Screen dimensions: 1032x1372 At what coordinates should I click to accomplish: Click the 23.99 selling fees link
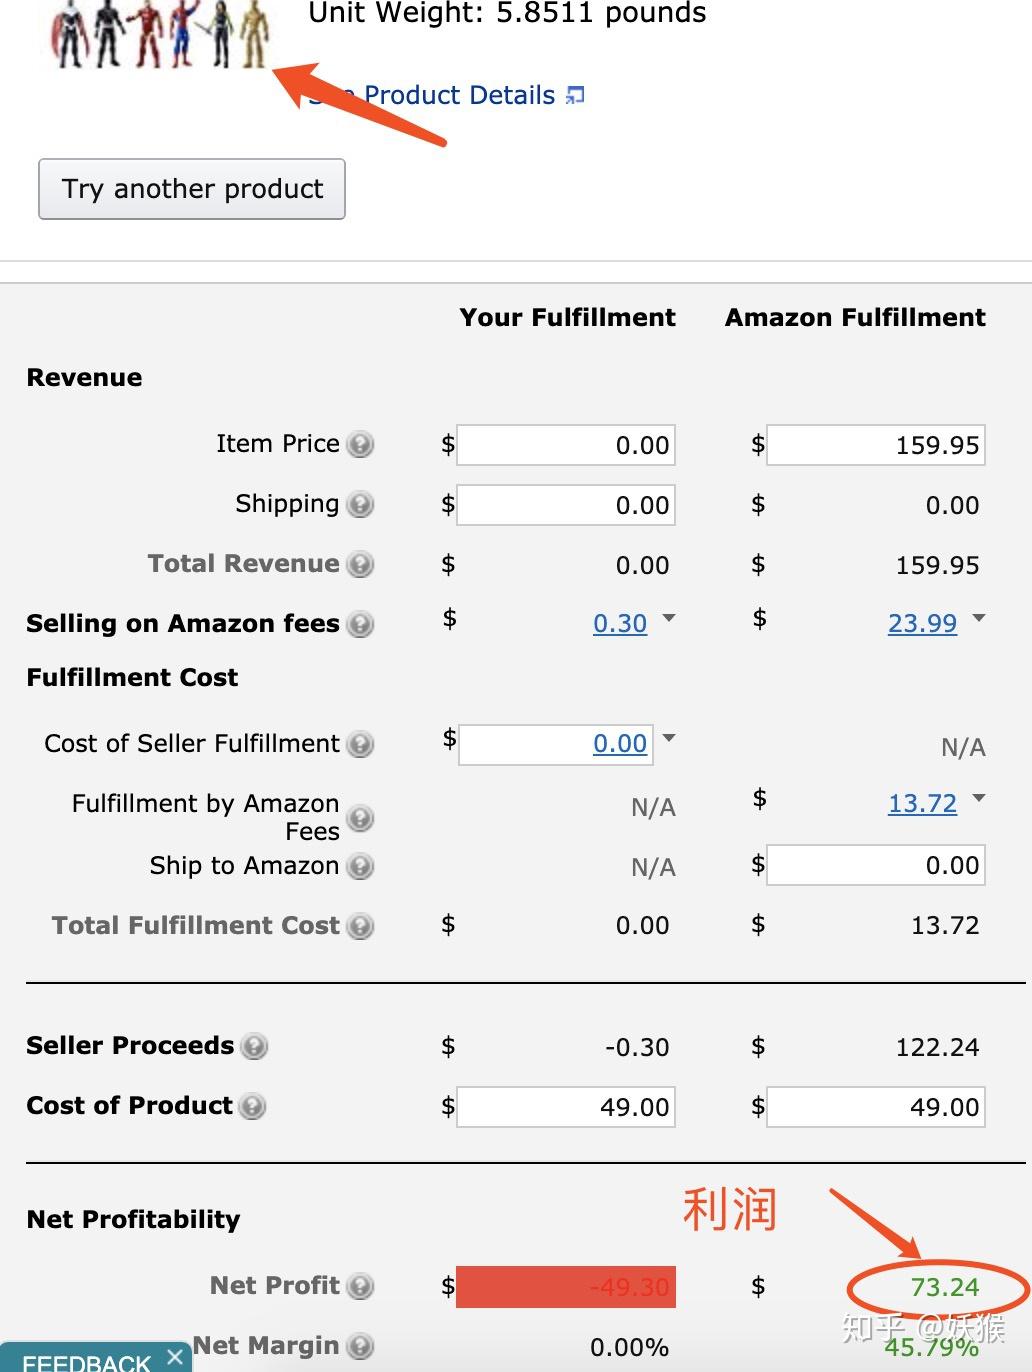(922, 624)
